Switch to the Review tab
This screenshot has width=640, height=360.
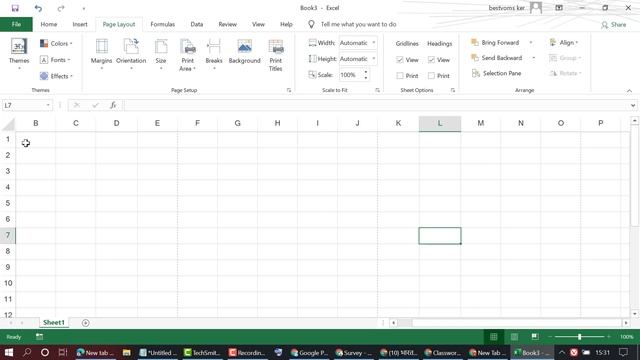(227, 24)
